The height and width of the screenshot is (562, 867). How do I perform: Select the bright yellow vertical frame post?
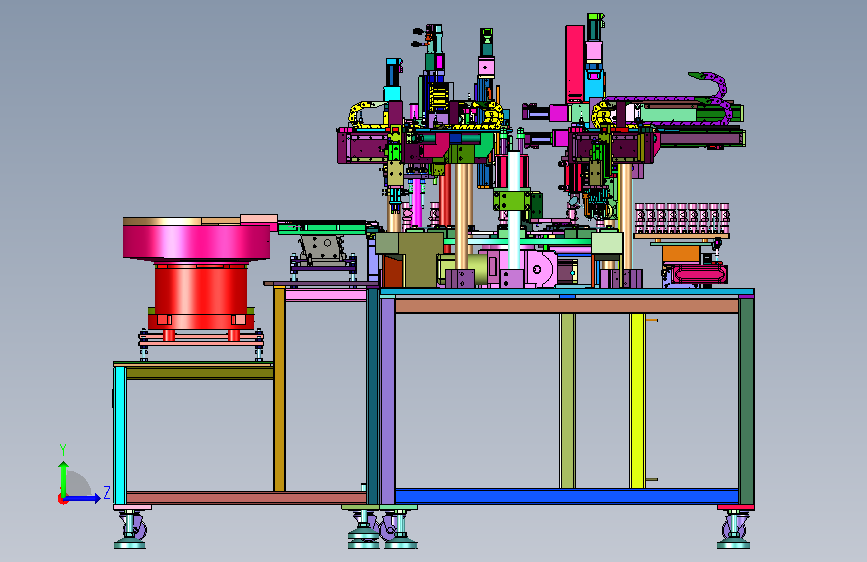click(638, 400)
